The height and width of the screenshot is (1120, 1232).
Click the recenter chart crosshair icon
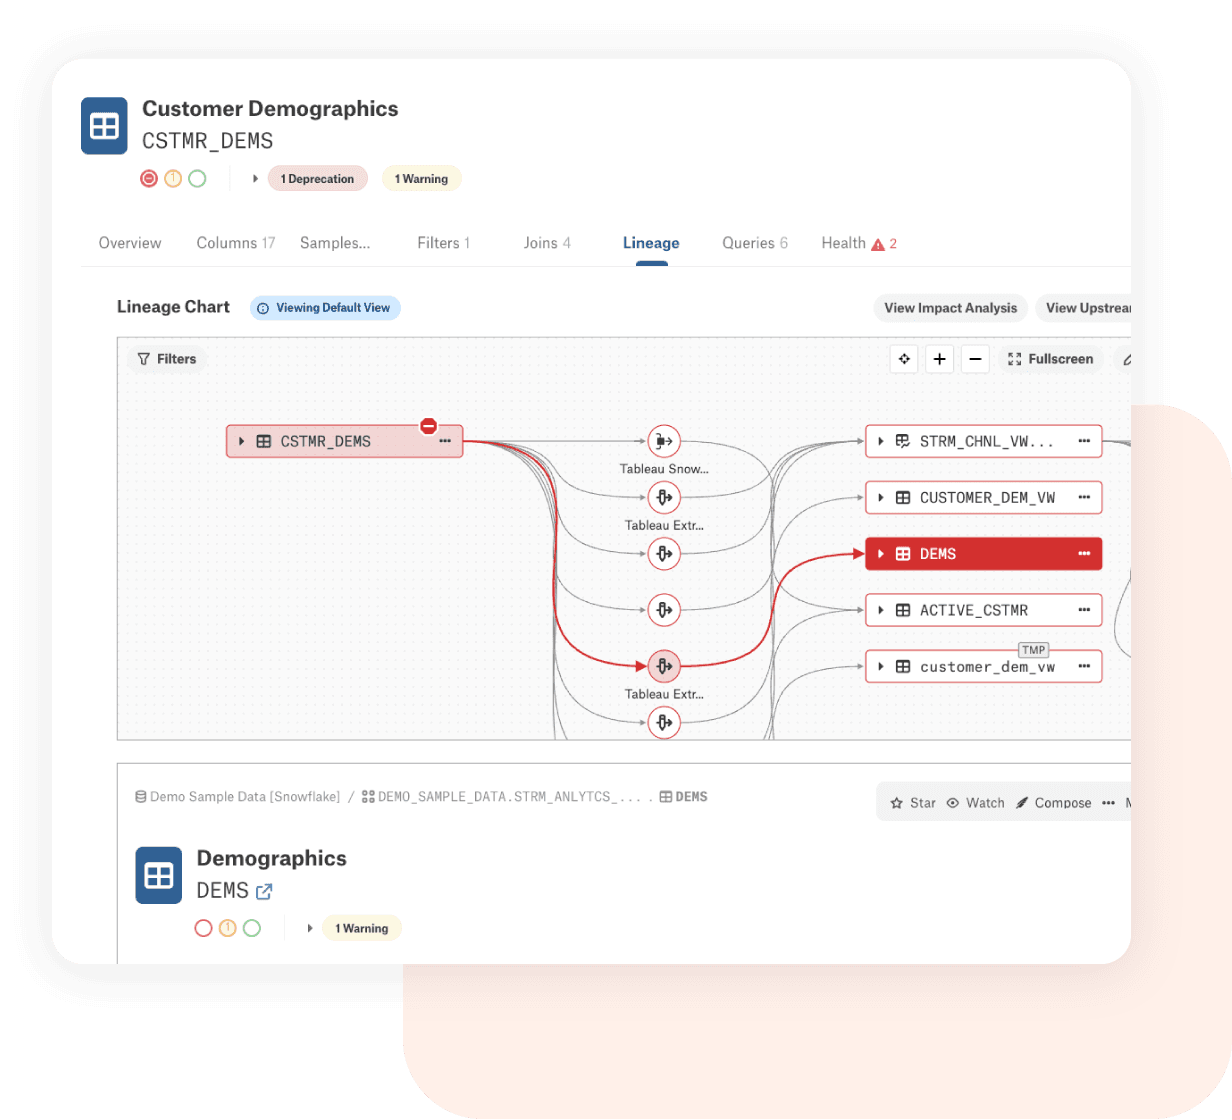(904, 359)
